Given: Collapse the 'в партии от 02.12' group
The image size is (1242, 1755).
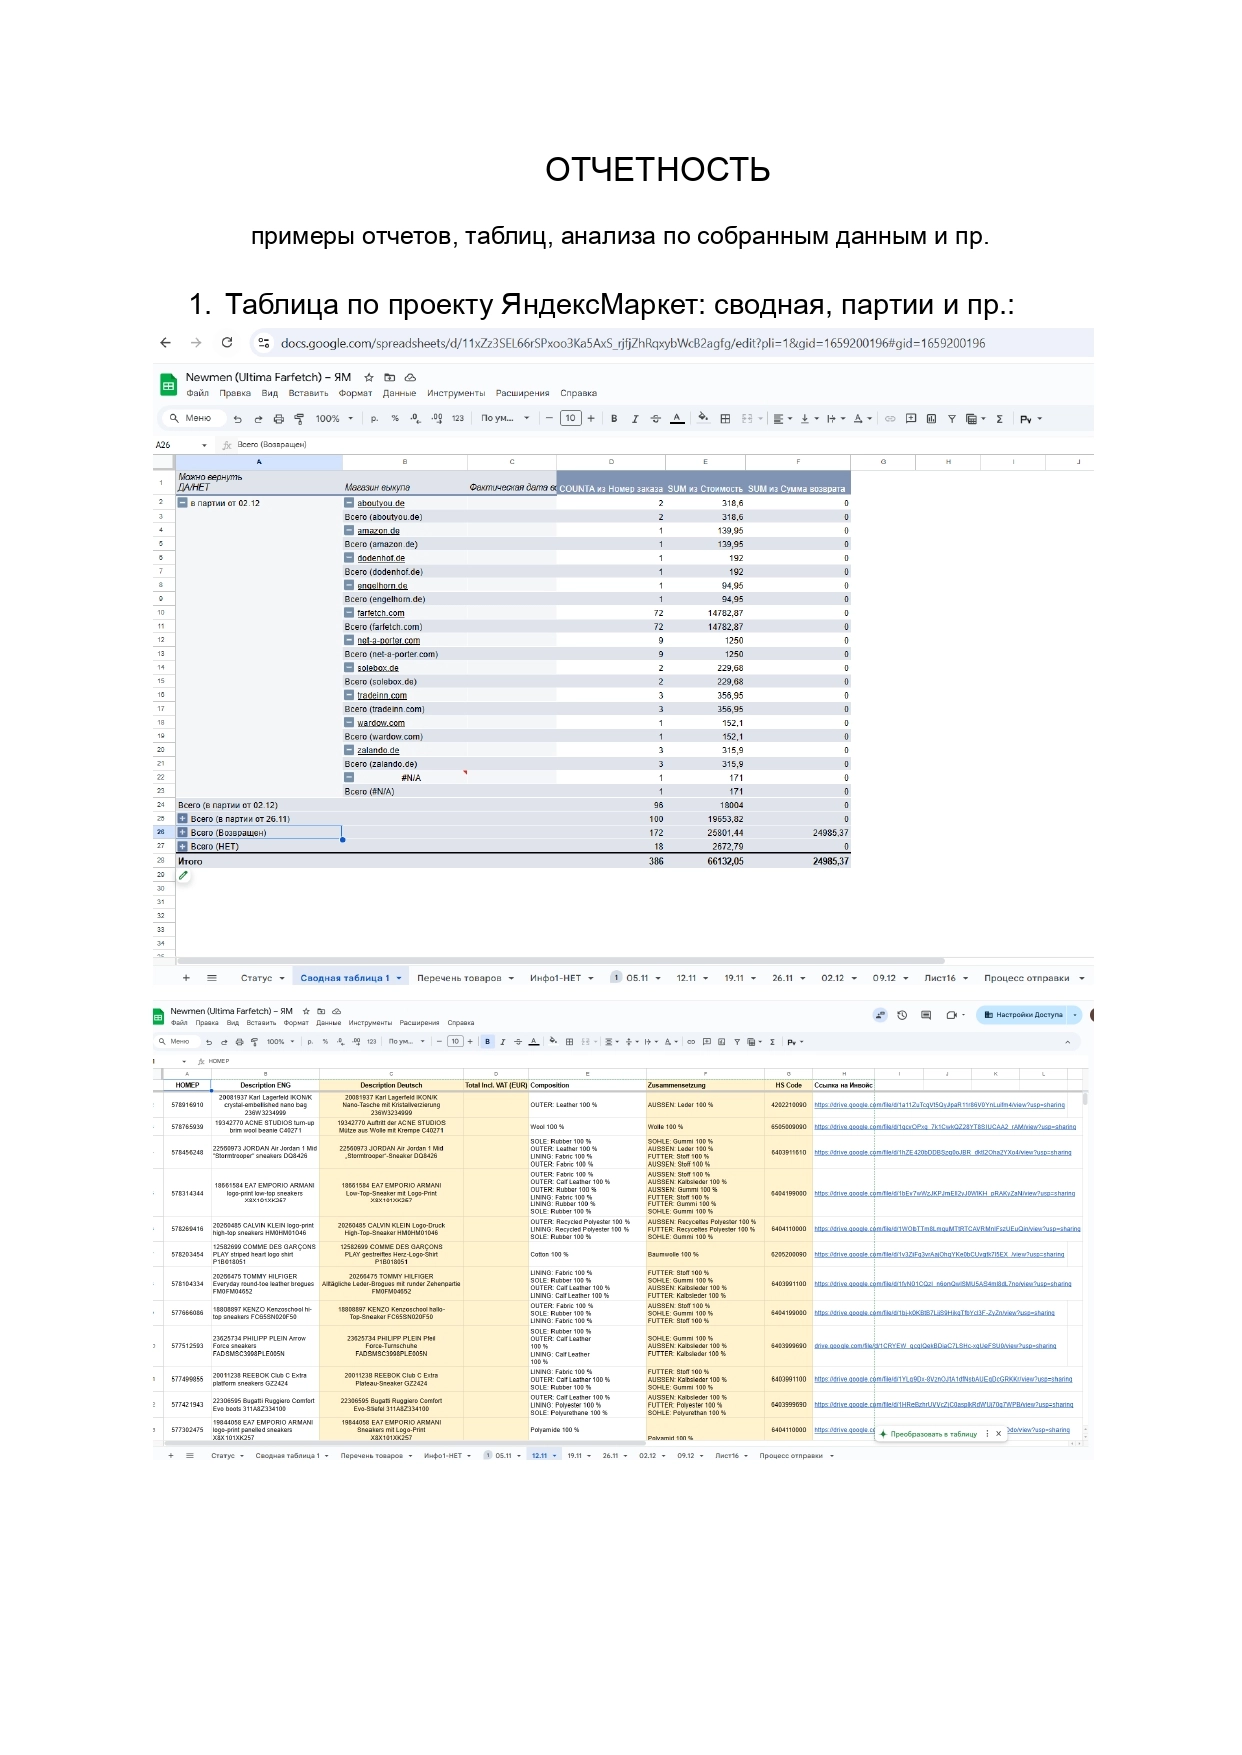Looking at the screenshot, I should click(x=183, y=503).
